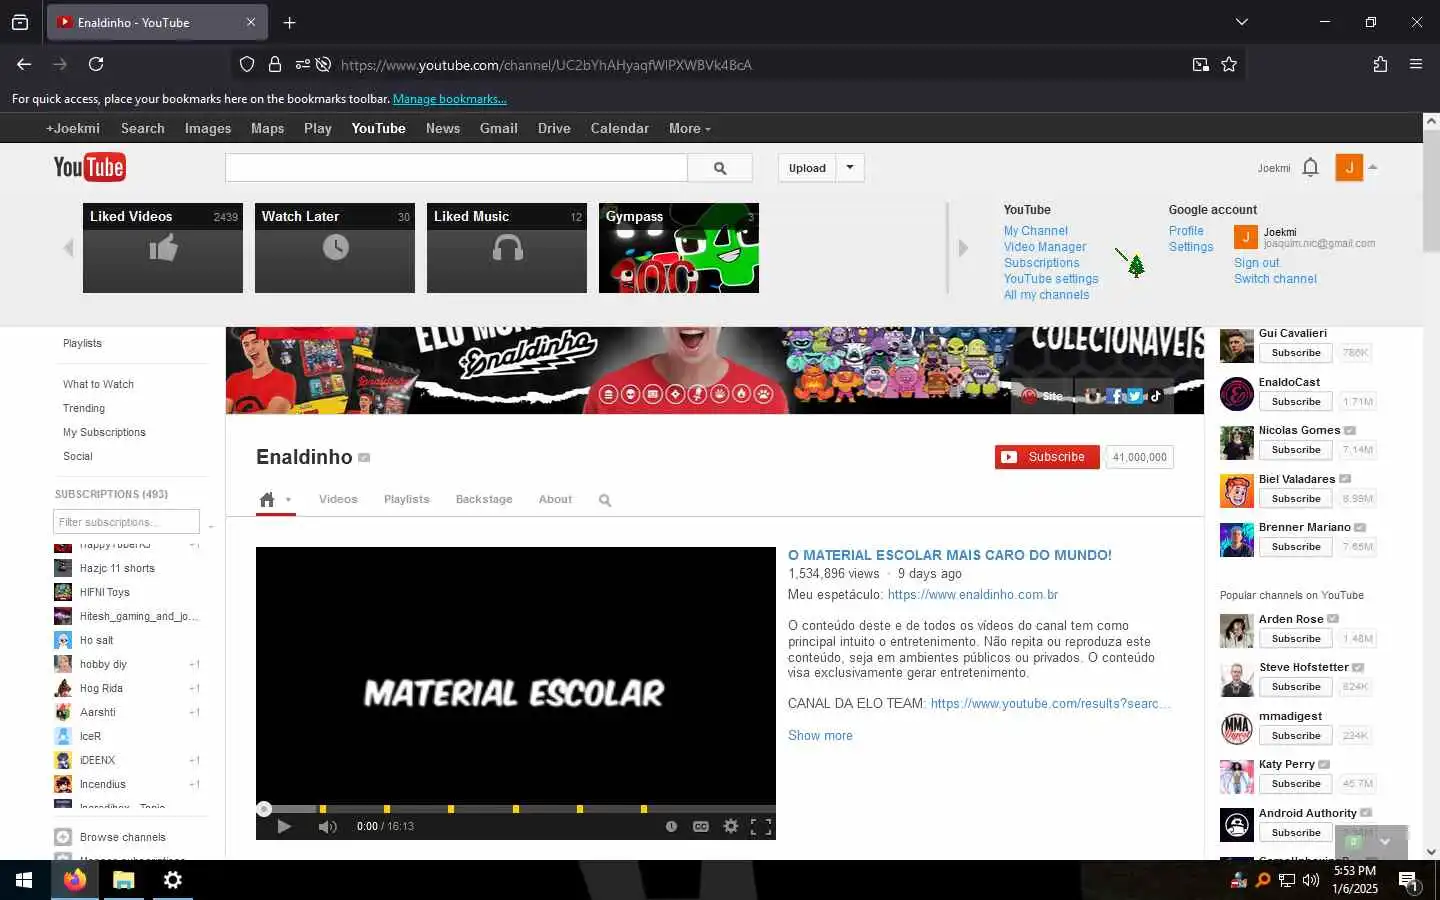
Task: Click the Upload button
Action: [x=807, y=168]
